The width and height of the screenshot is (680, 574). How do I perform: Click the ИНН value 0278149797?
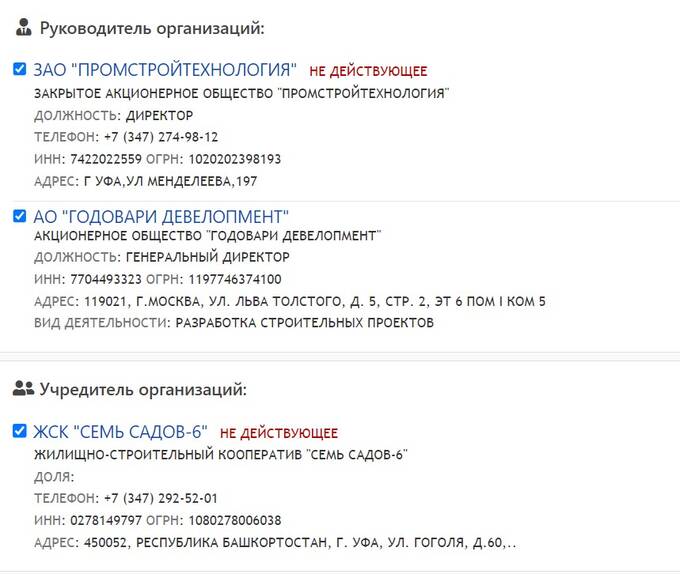[x=100, y=520]
